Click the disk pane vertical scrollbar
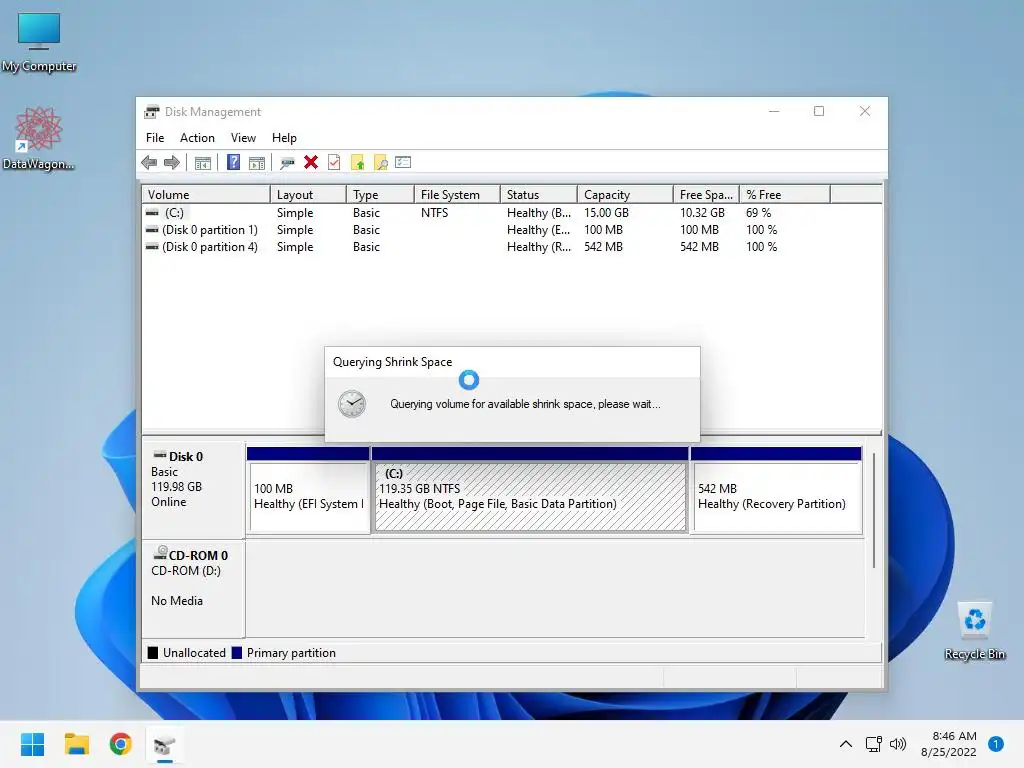This screenshot has width=1024, height=768. [x=873, y=509]
